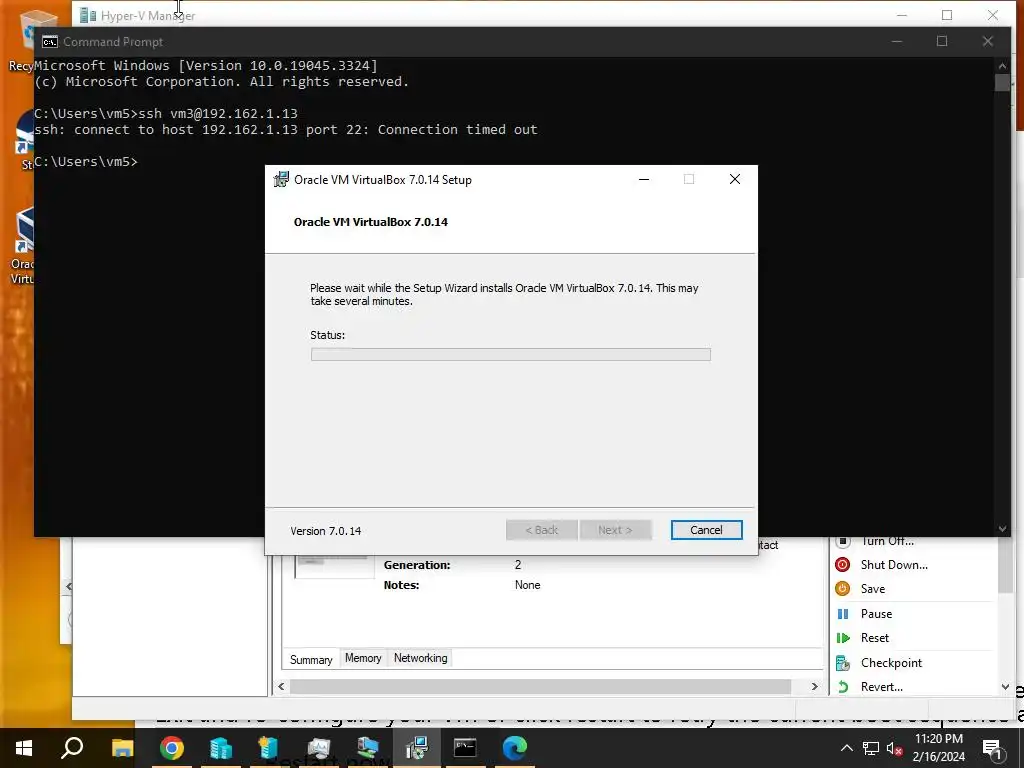
Task: Open Hyper-V Manager taskbar icon
Action: [221, 748]
